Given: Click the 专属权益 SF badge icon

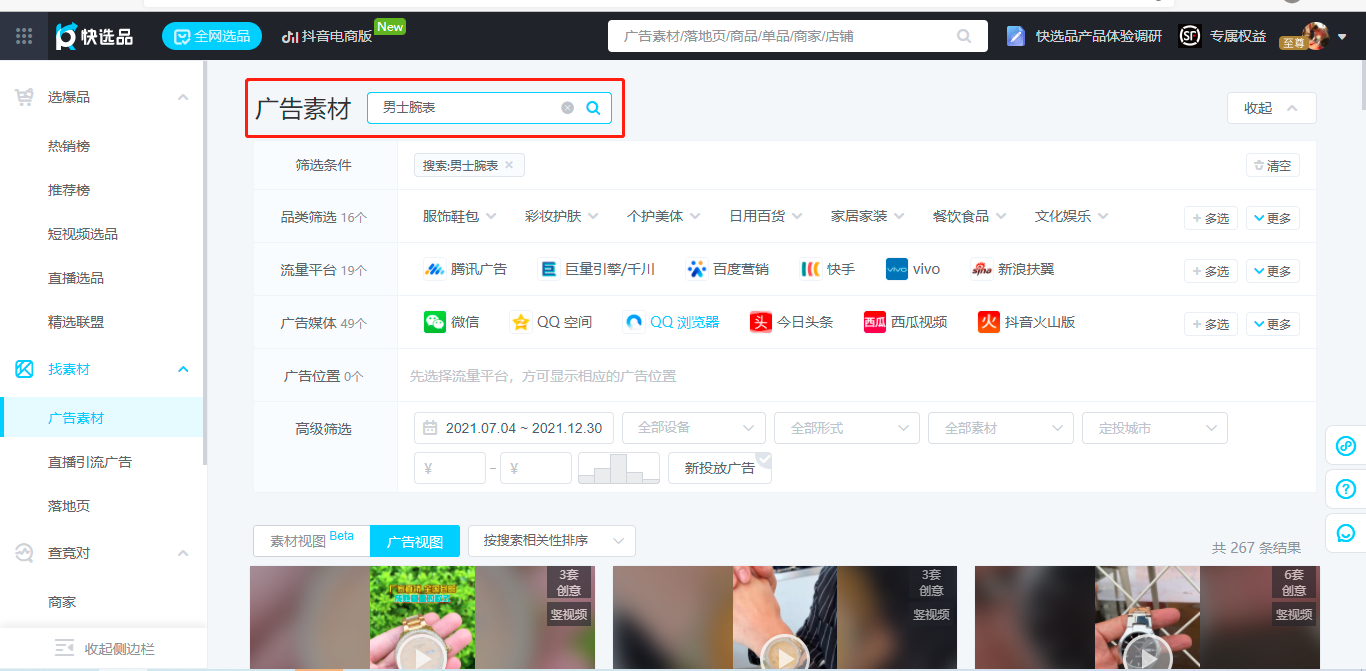Looking at the screenshot, I should 1189,36.
